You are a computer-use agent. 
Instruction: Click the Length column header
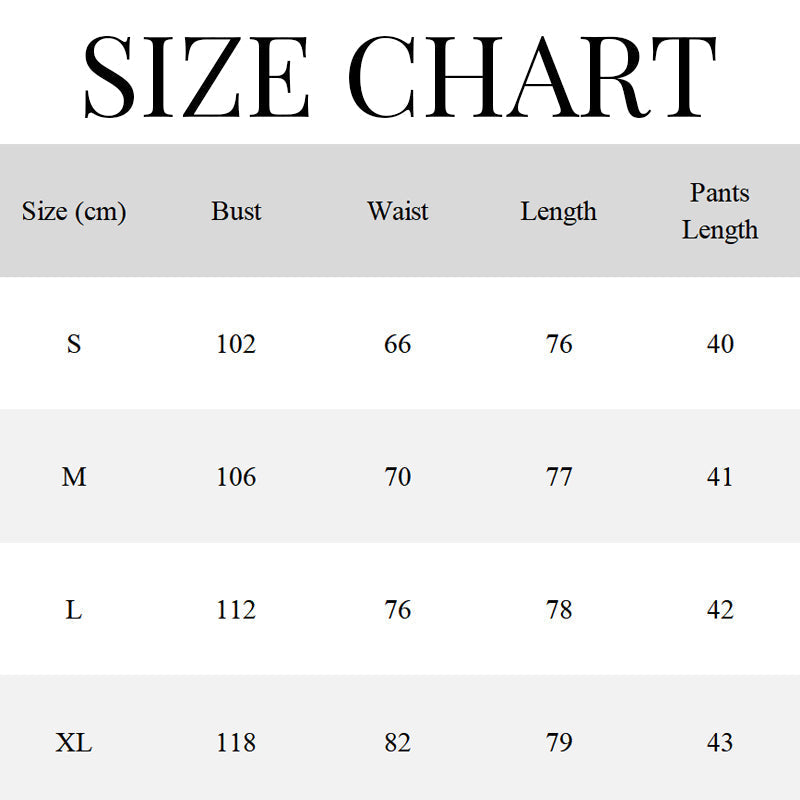tap(559, 212)
